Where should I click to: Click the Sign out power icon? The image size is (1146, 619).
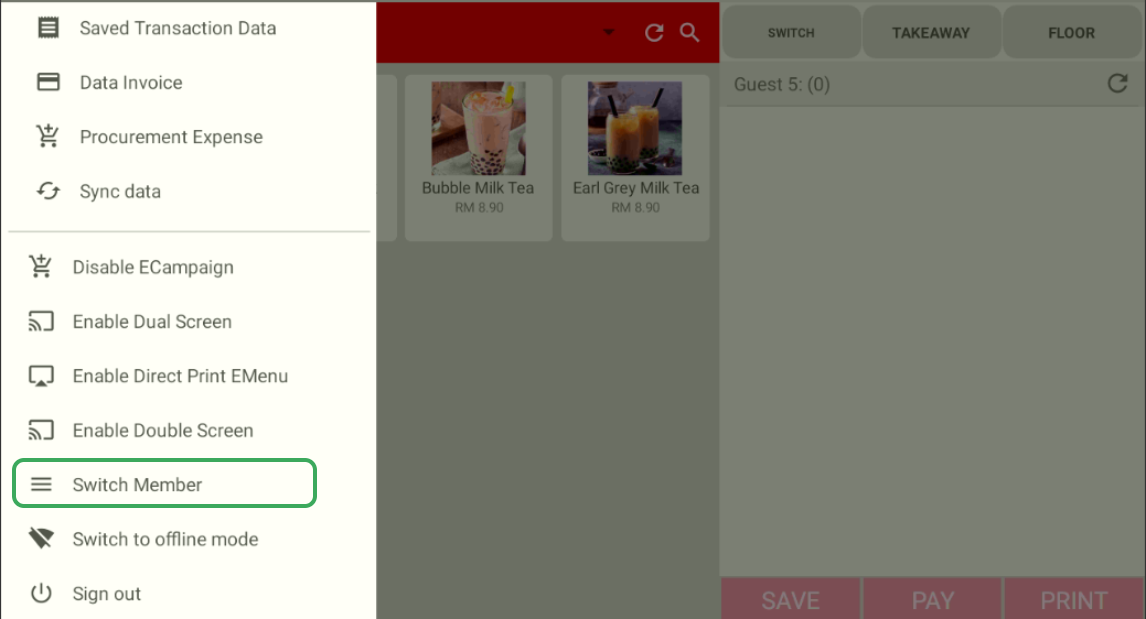(42, 593)
